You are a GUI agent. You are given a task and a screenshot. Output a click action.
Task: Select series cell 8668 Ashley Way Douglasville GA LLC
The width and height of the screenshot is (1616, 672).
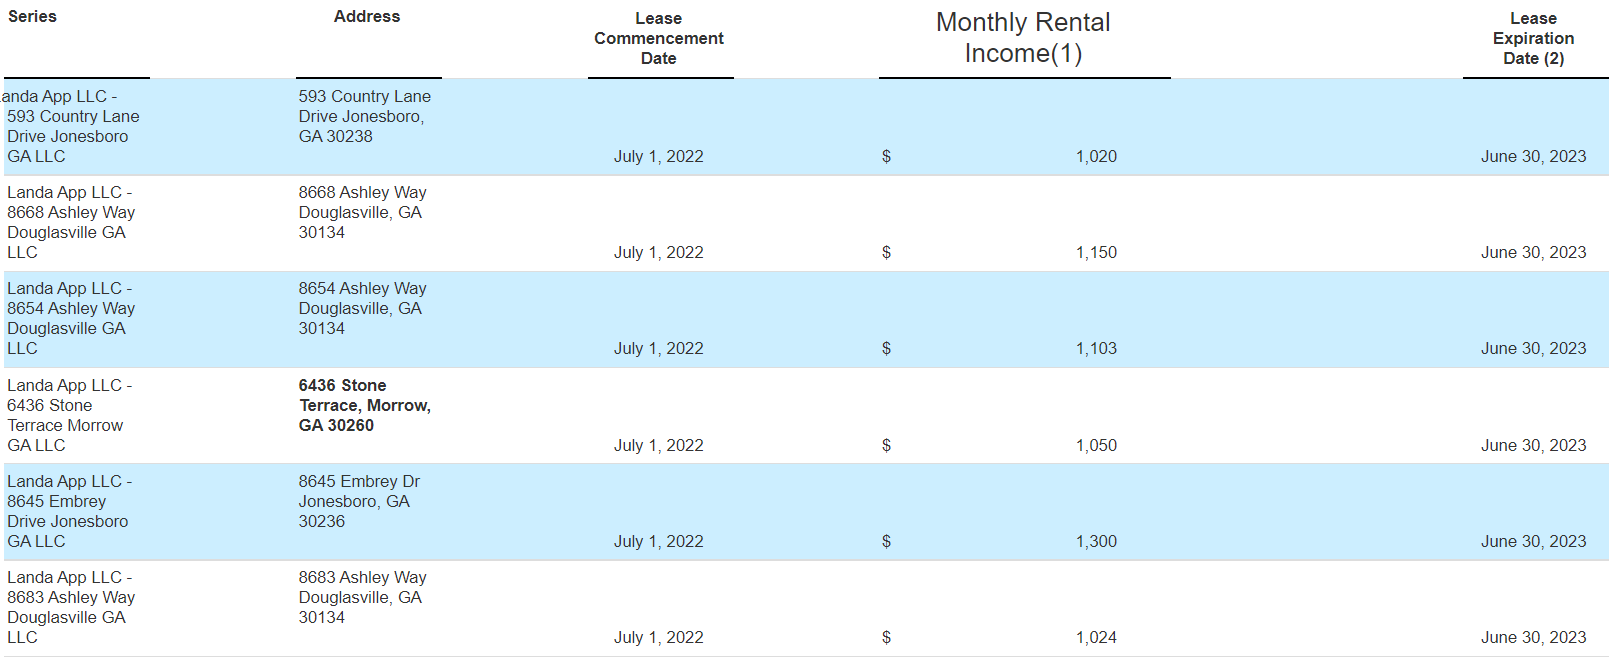tap(71, 222)
